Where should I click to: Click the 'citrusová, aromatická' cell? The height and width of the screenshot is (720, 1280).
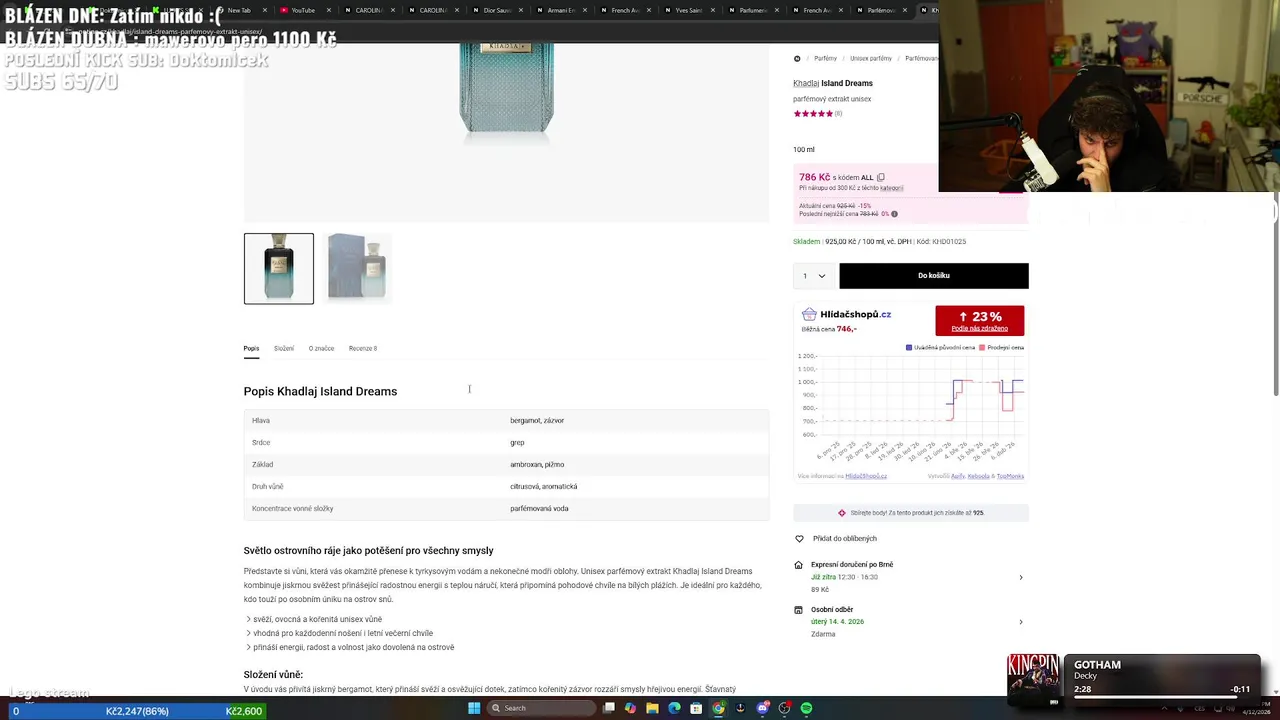(x=543, y=487)
